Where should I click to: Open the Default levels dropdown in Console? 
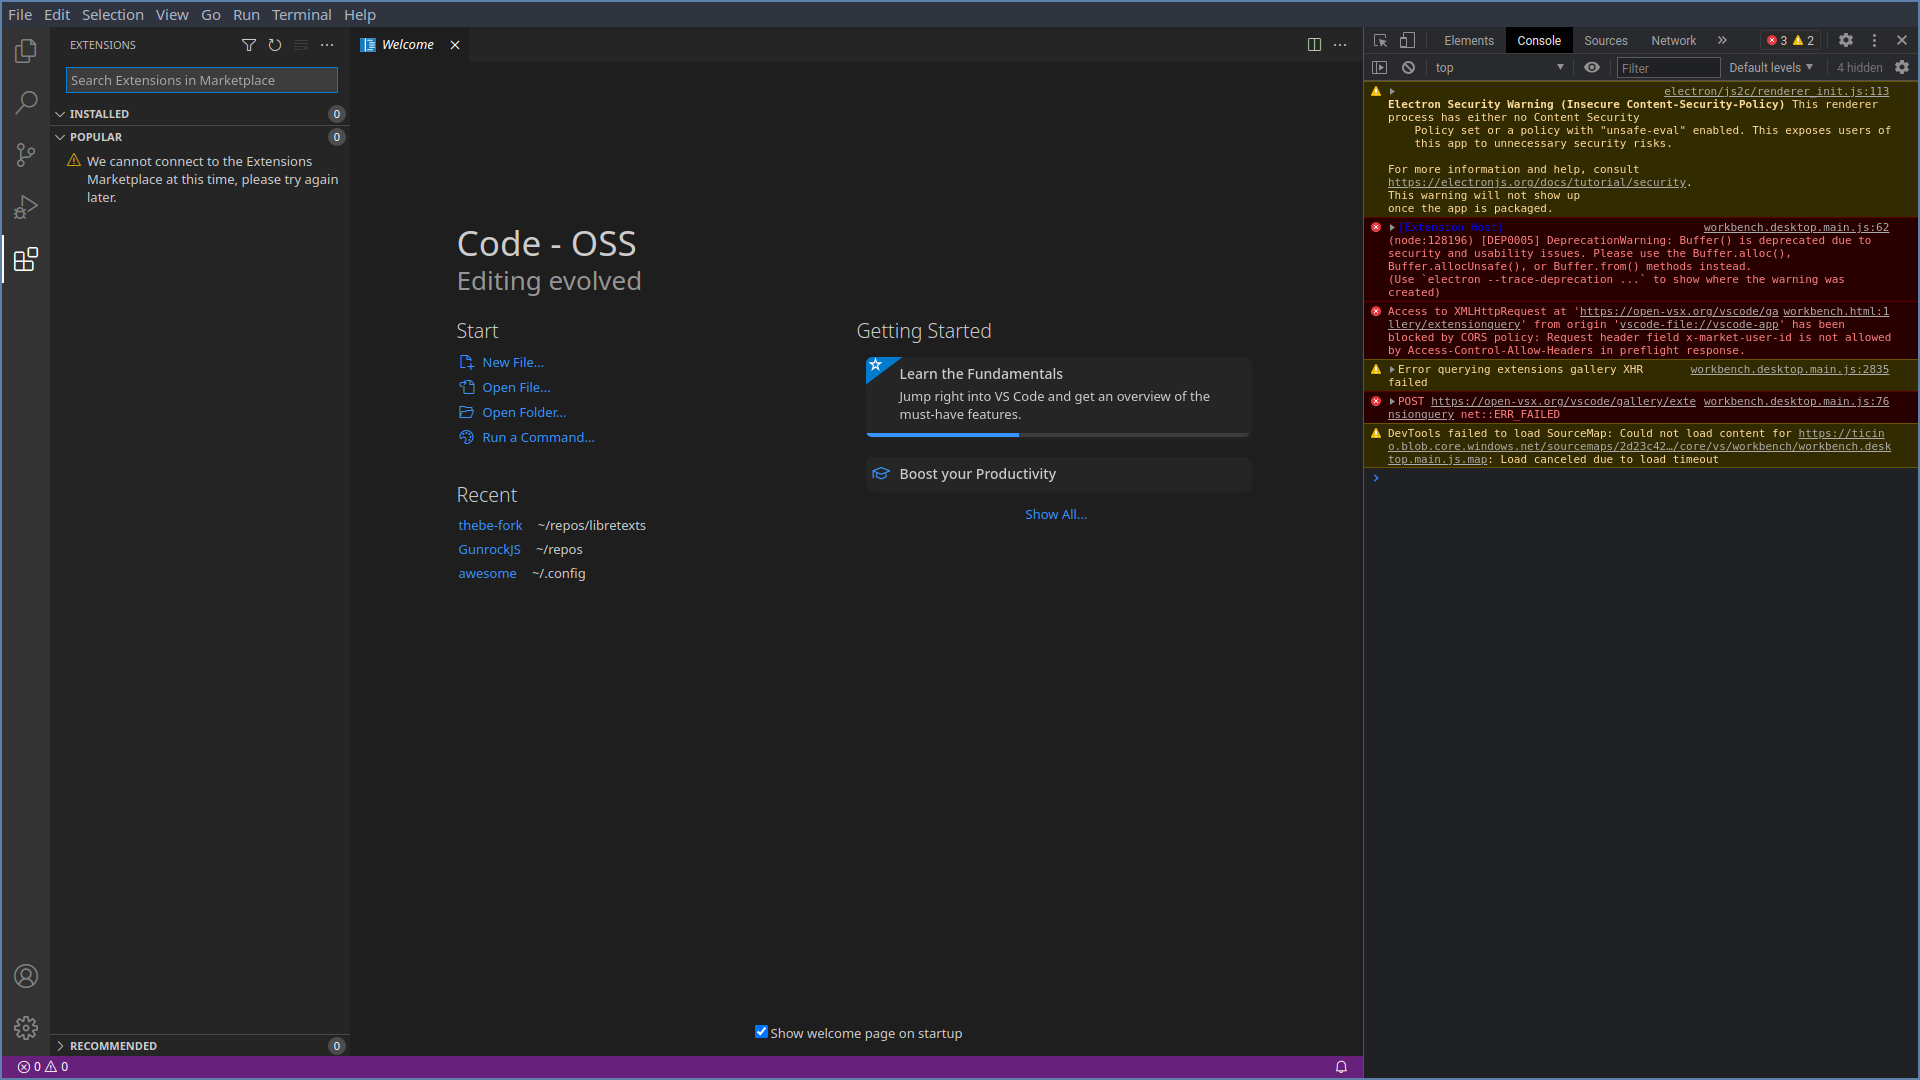tap(1770, 67)
